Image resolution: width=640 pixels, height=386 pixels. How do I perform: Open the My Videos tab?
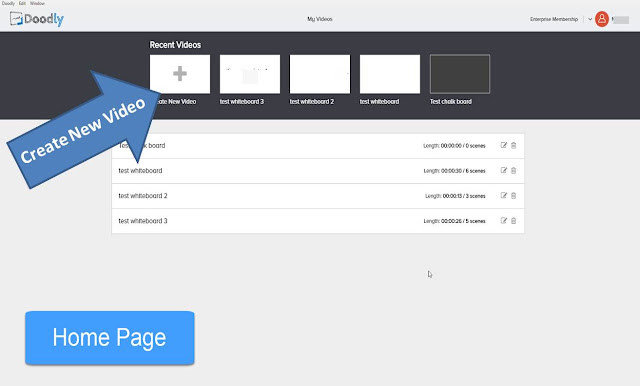click(320, 19)
